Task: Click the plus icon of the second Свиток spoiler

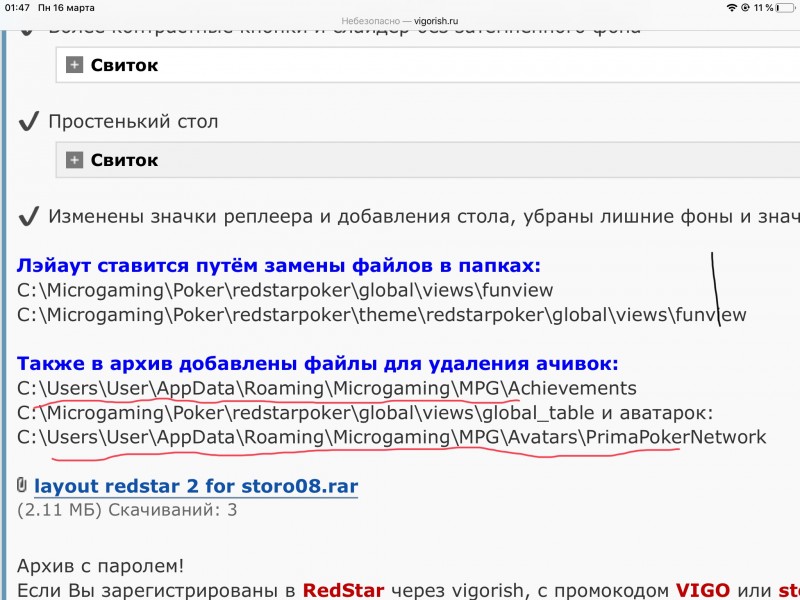Action: [74, 160]
